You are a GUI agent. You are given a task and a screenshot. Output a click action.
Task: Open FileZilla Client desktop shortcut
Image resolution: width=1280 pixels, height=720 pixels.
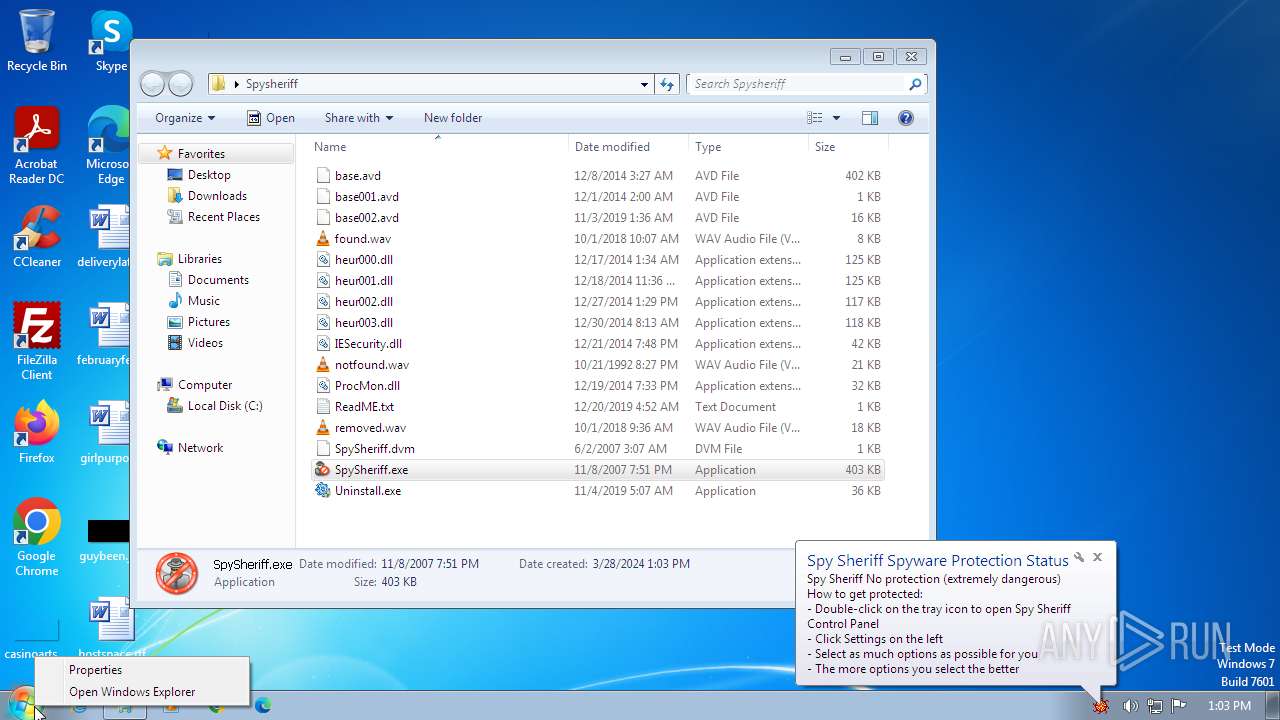click(x=37, y=342)
